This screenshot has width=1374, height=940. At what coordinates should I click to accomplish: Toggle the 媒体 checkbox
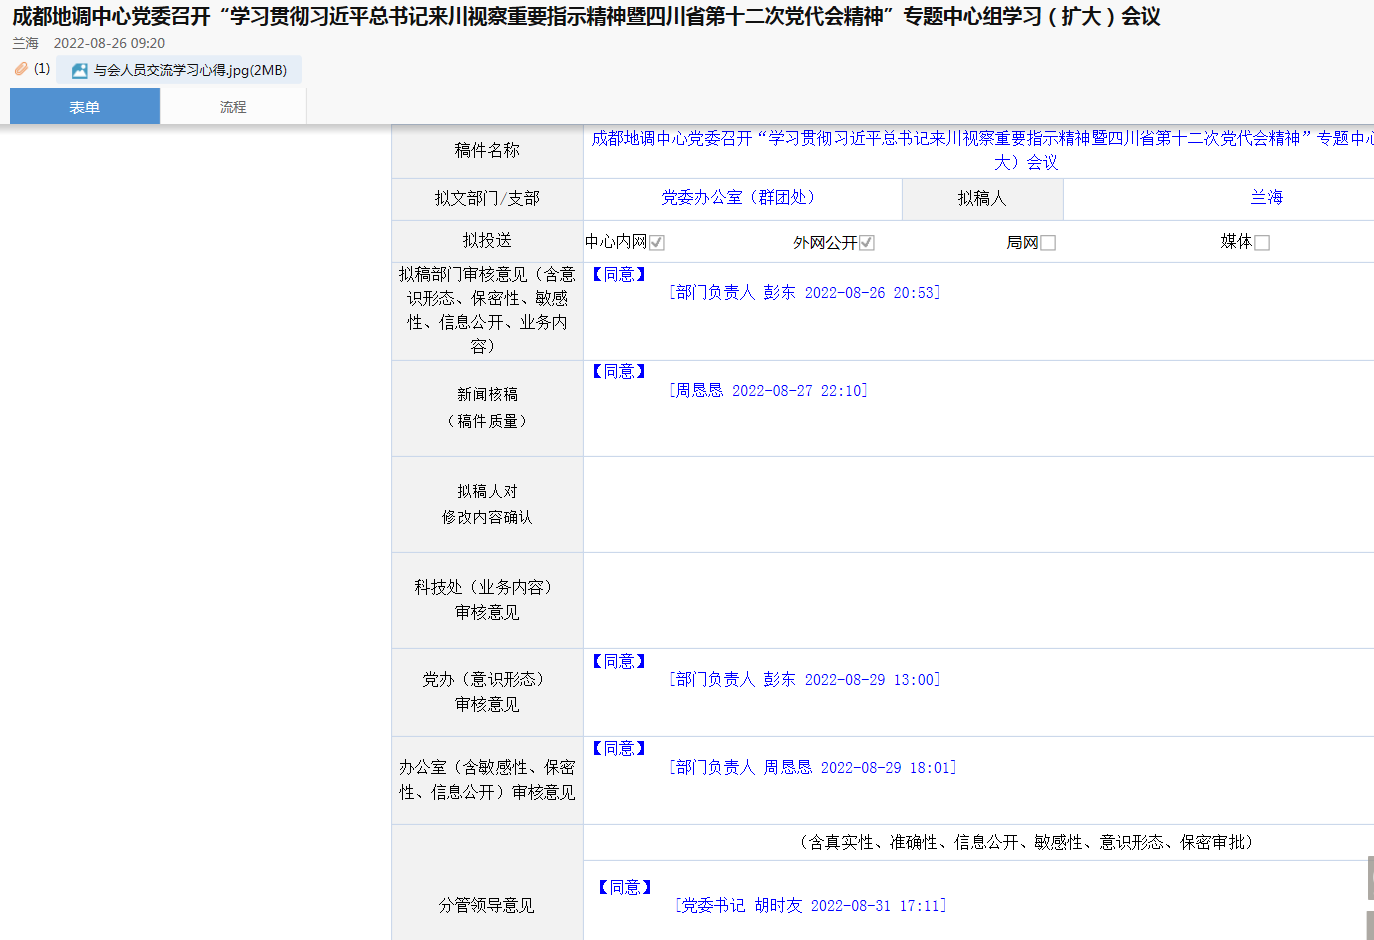(x=1262, y=243)
